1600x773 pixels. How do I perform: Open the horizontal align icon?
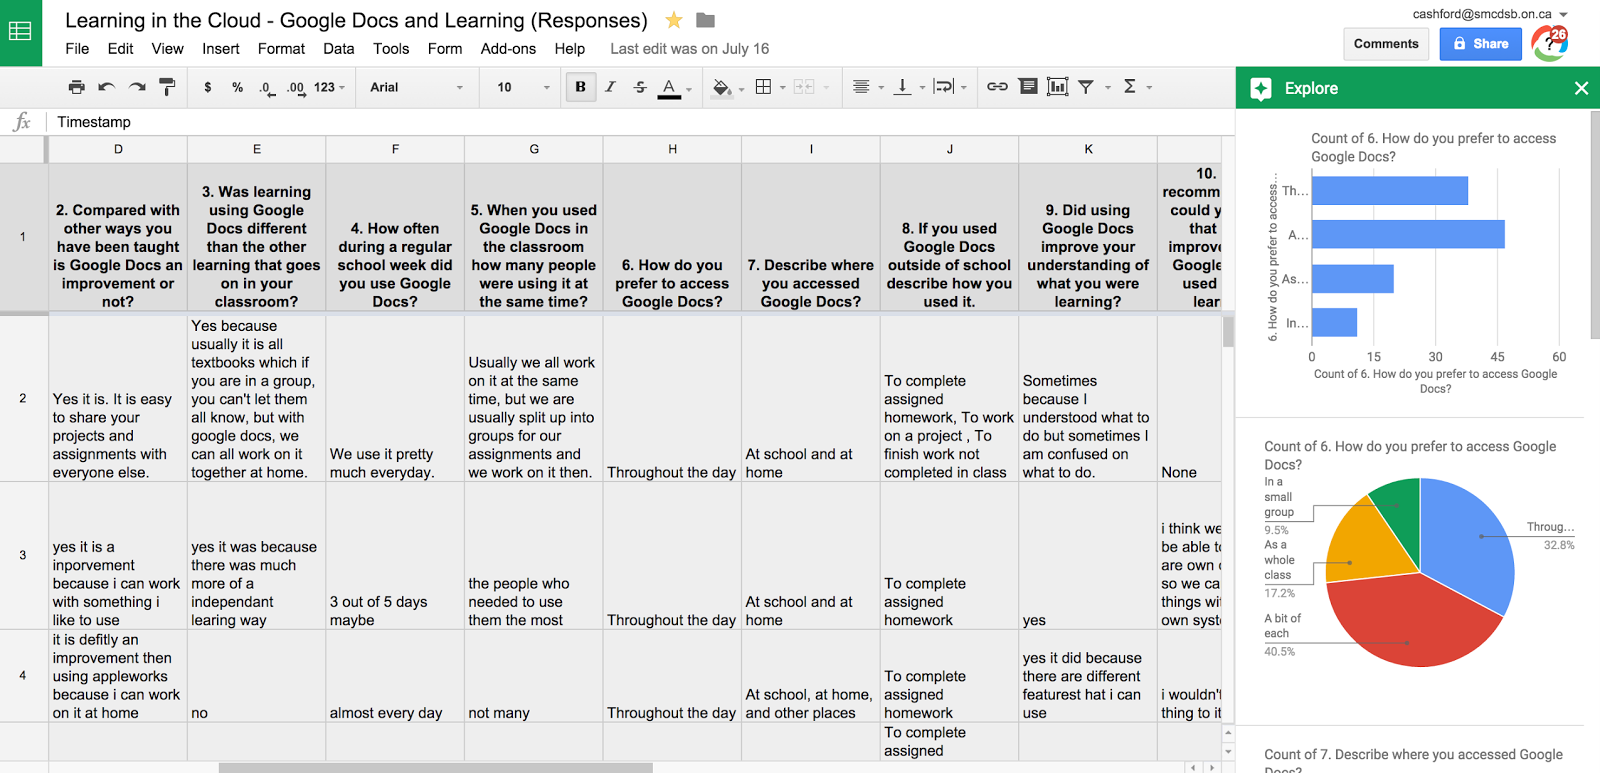click(x=861, y=87)
